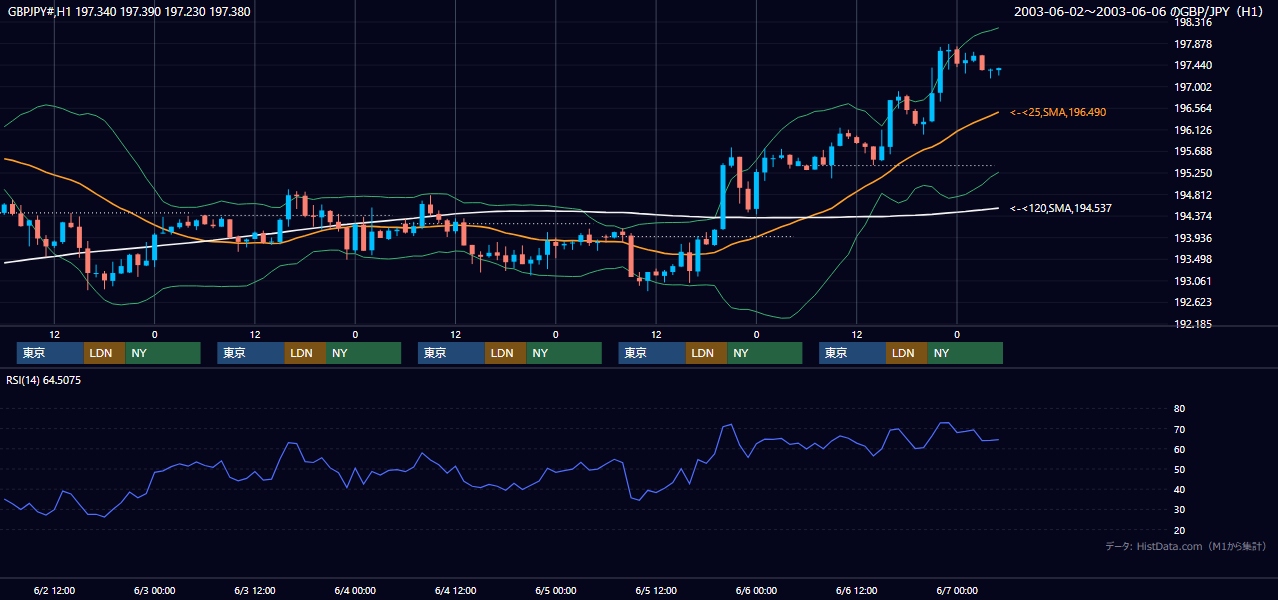The width and height of the screenshot is (1278, 600).
Task: Click RSI level 70 label
Action: 1179,429
